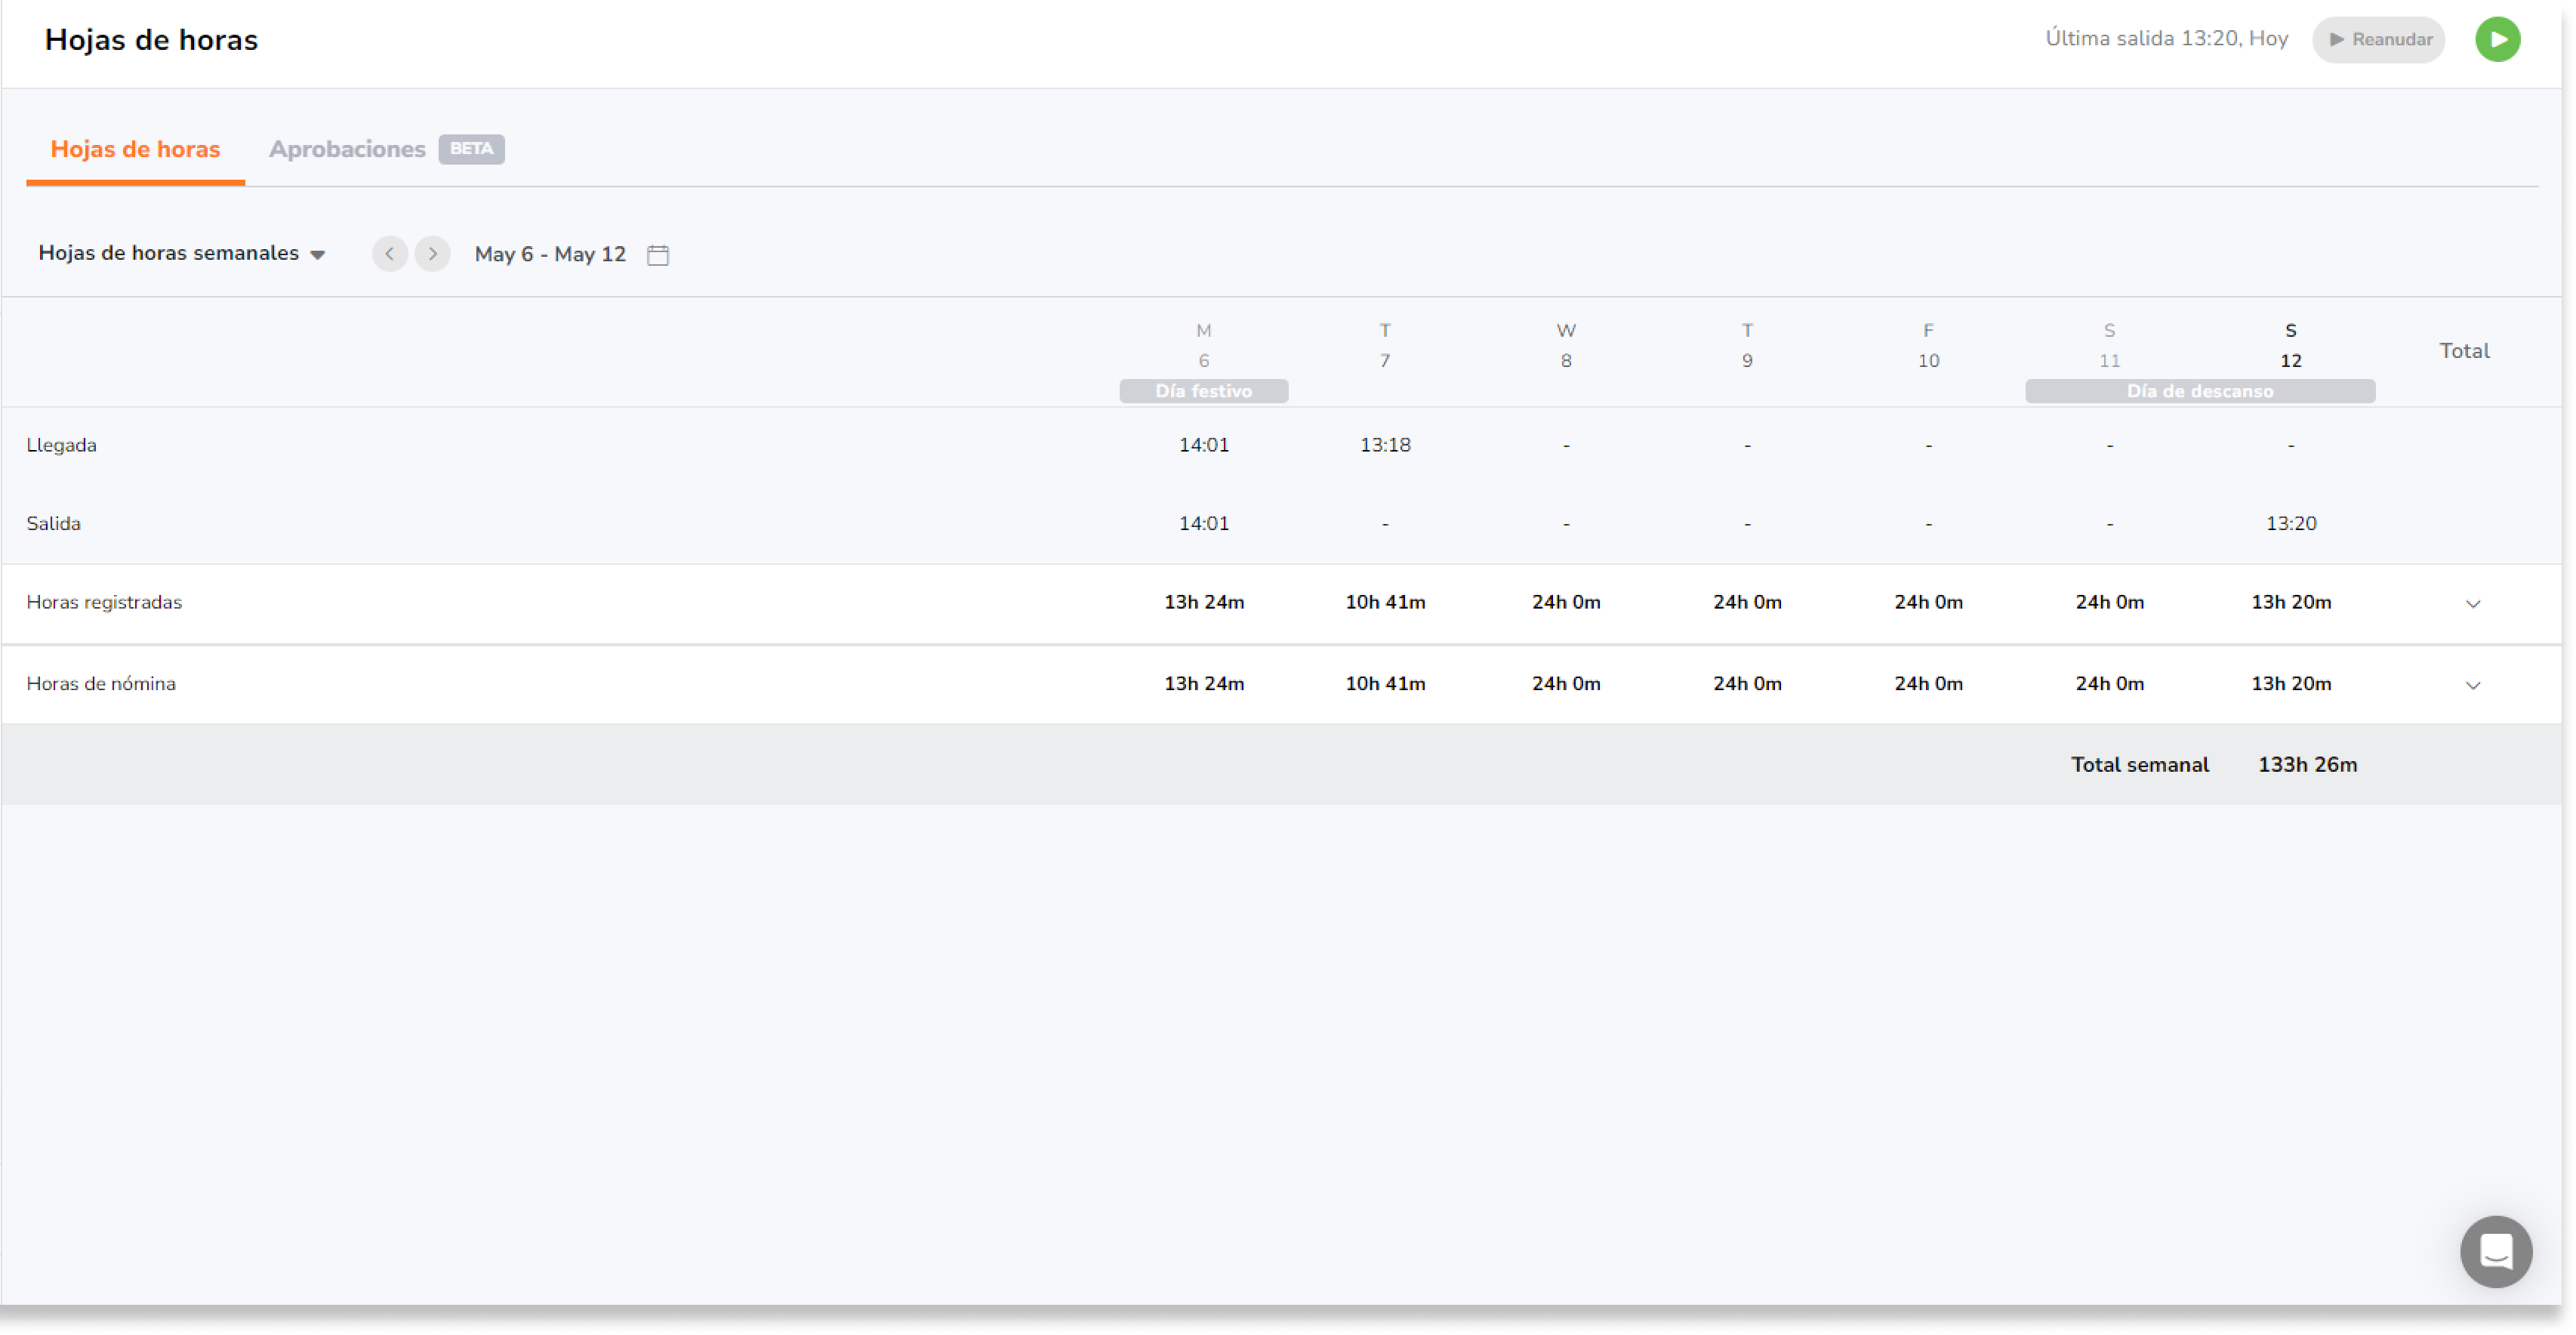
Task: Click Horas registradas 13h 24m for Monday
Action: [1203, 602]
